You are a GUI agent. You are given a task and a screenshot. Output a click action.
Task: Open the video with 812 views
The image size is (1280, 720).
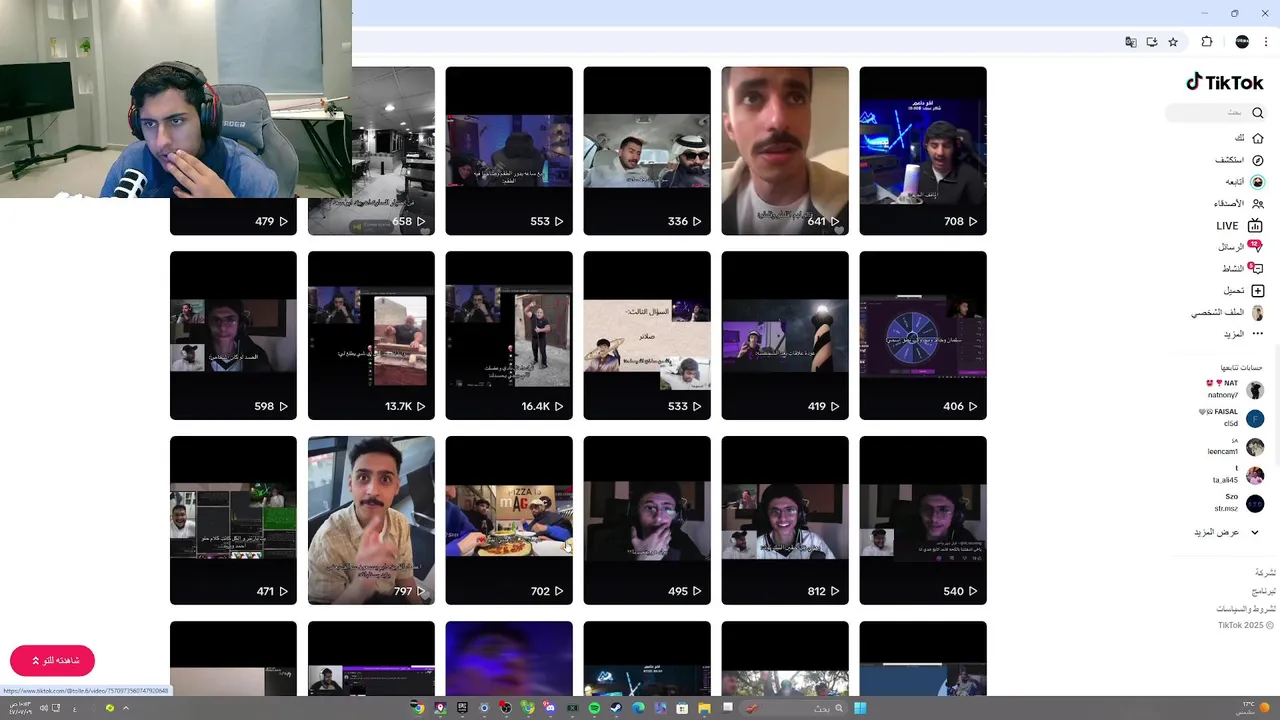pyautogui.click(x=785, y=520)
